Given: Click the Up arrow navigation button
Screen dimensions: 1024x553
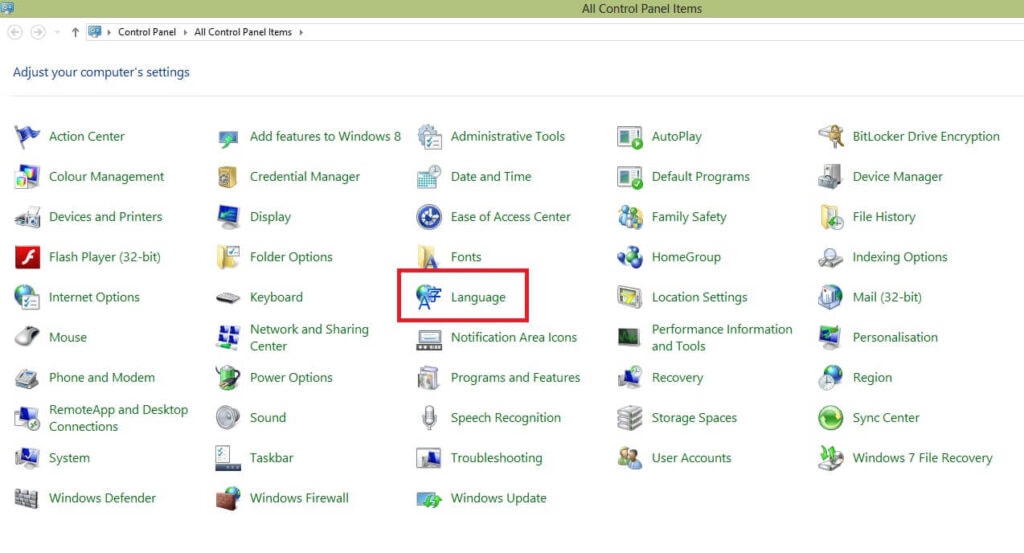Looking at the screenshot, I should click(75, 32).
